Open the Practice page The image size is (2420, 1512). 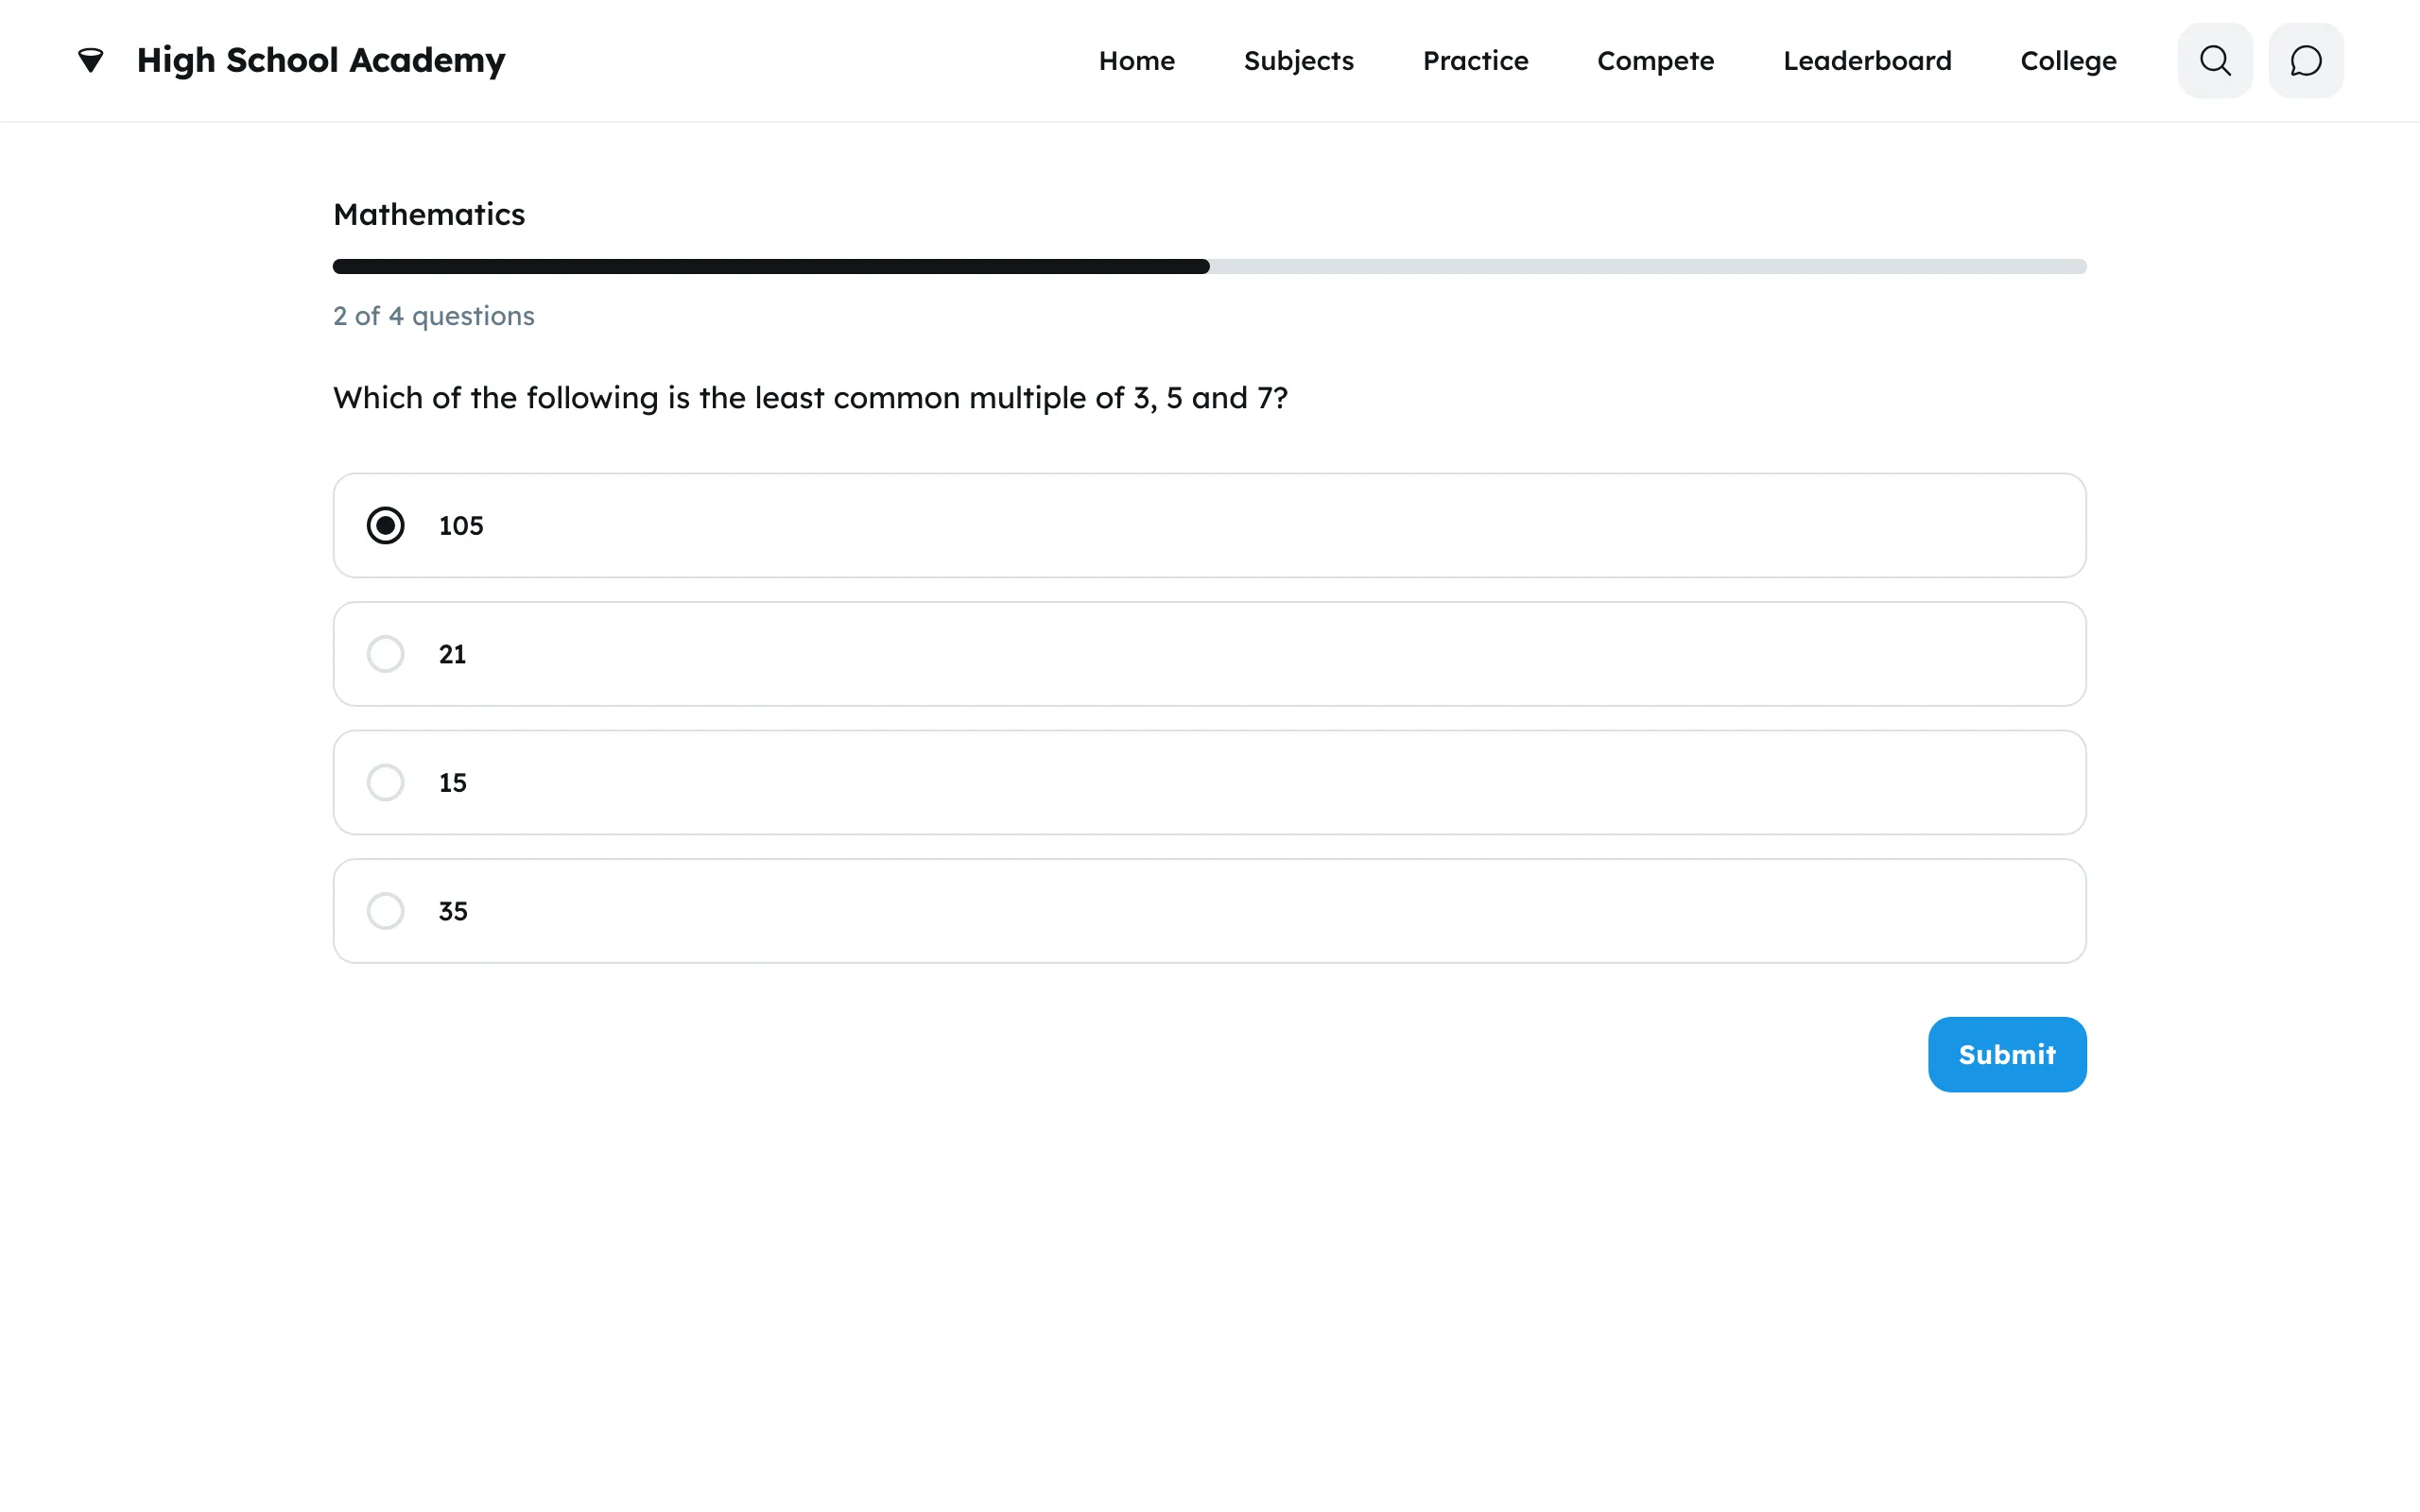1475,61
